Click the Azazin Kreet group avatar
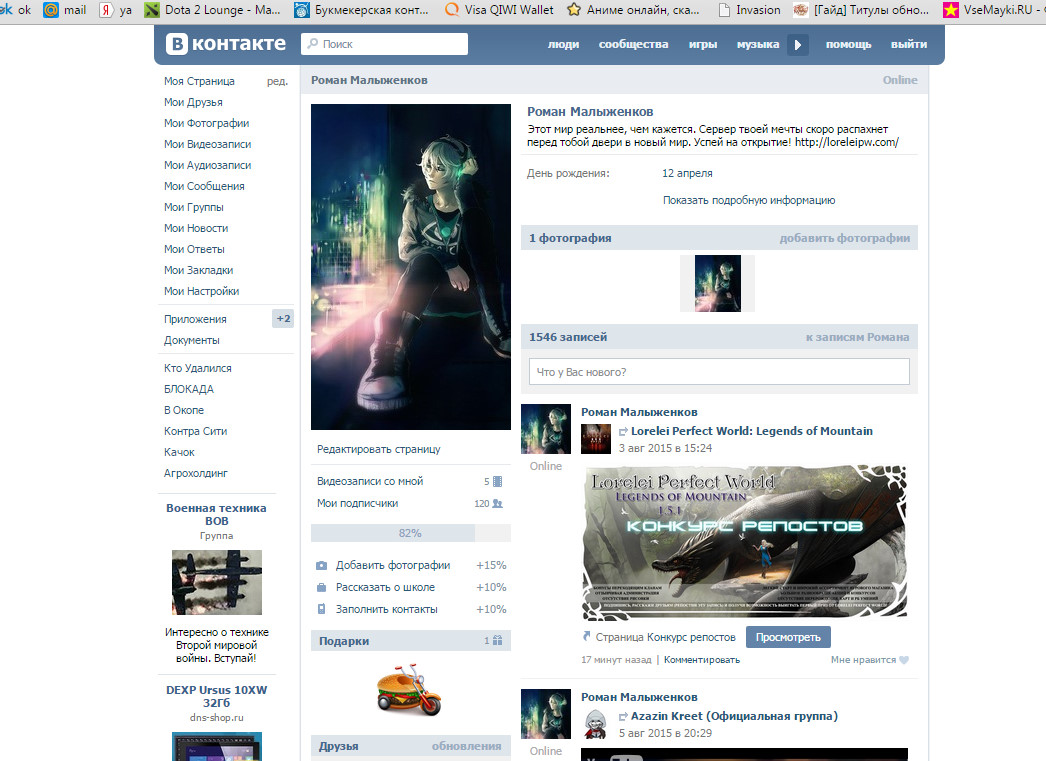 coord(596,724)
